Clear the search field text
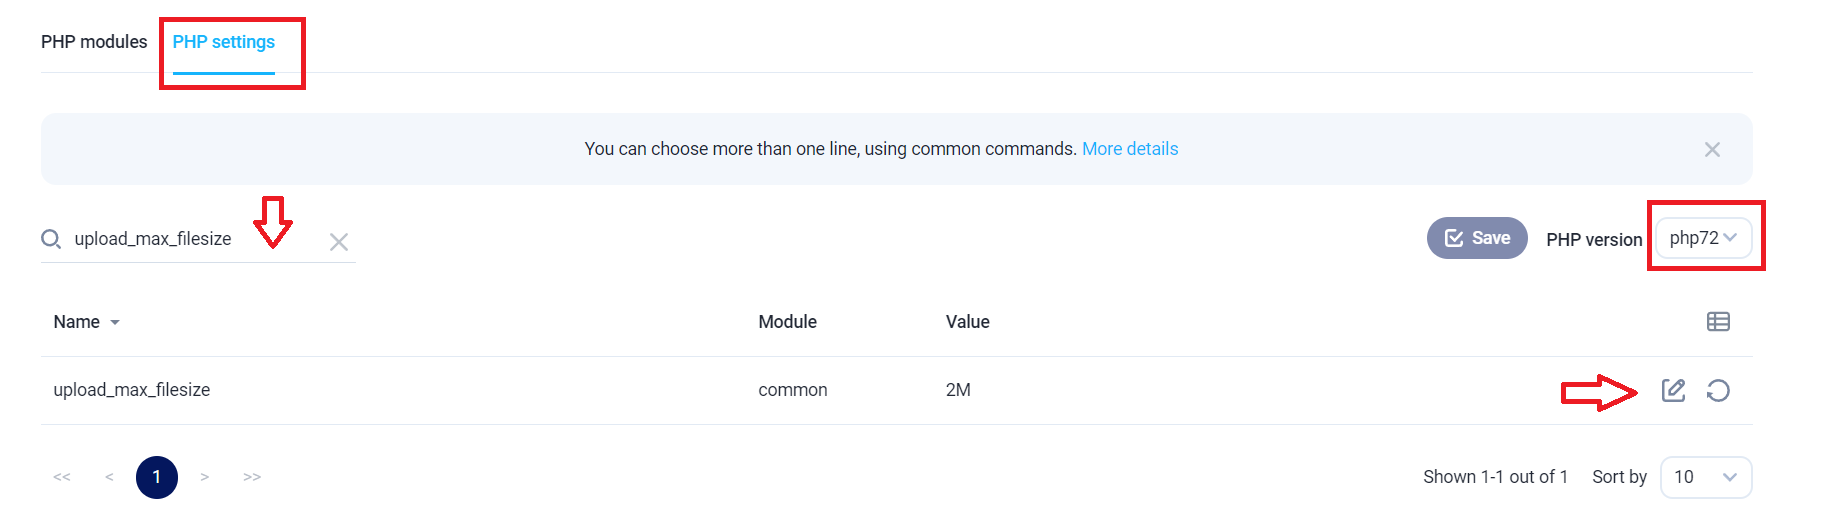Screen dimensions: 1834x521 coord(339,242)
